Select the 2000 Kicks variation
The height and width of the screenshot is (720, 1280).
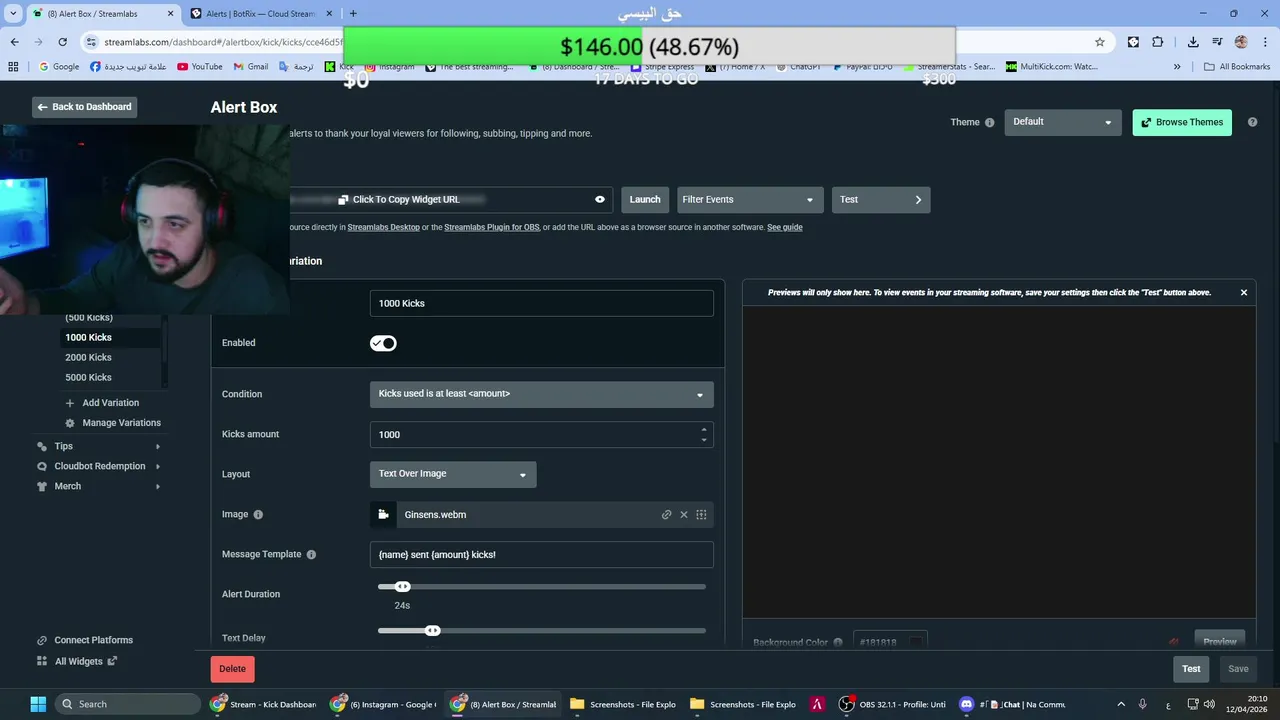pos(88,357)
